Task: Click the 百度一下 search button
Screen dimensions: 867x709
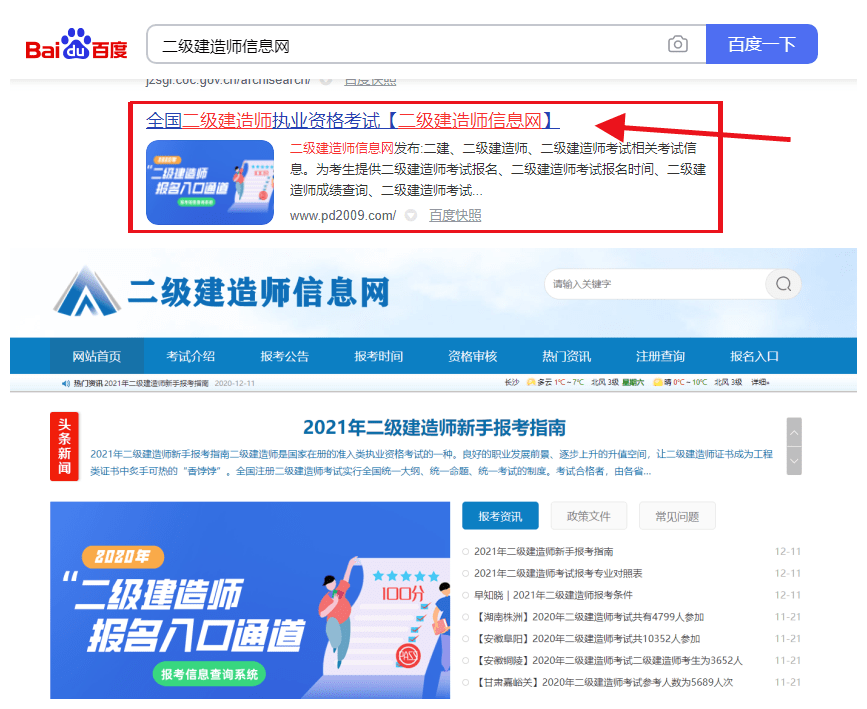Action: pos(762,44)
